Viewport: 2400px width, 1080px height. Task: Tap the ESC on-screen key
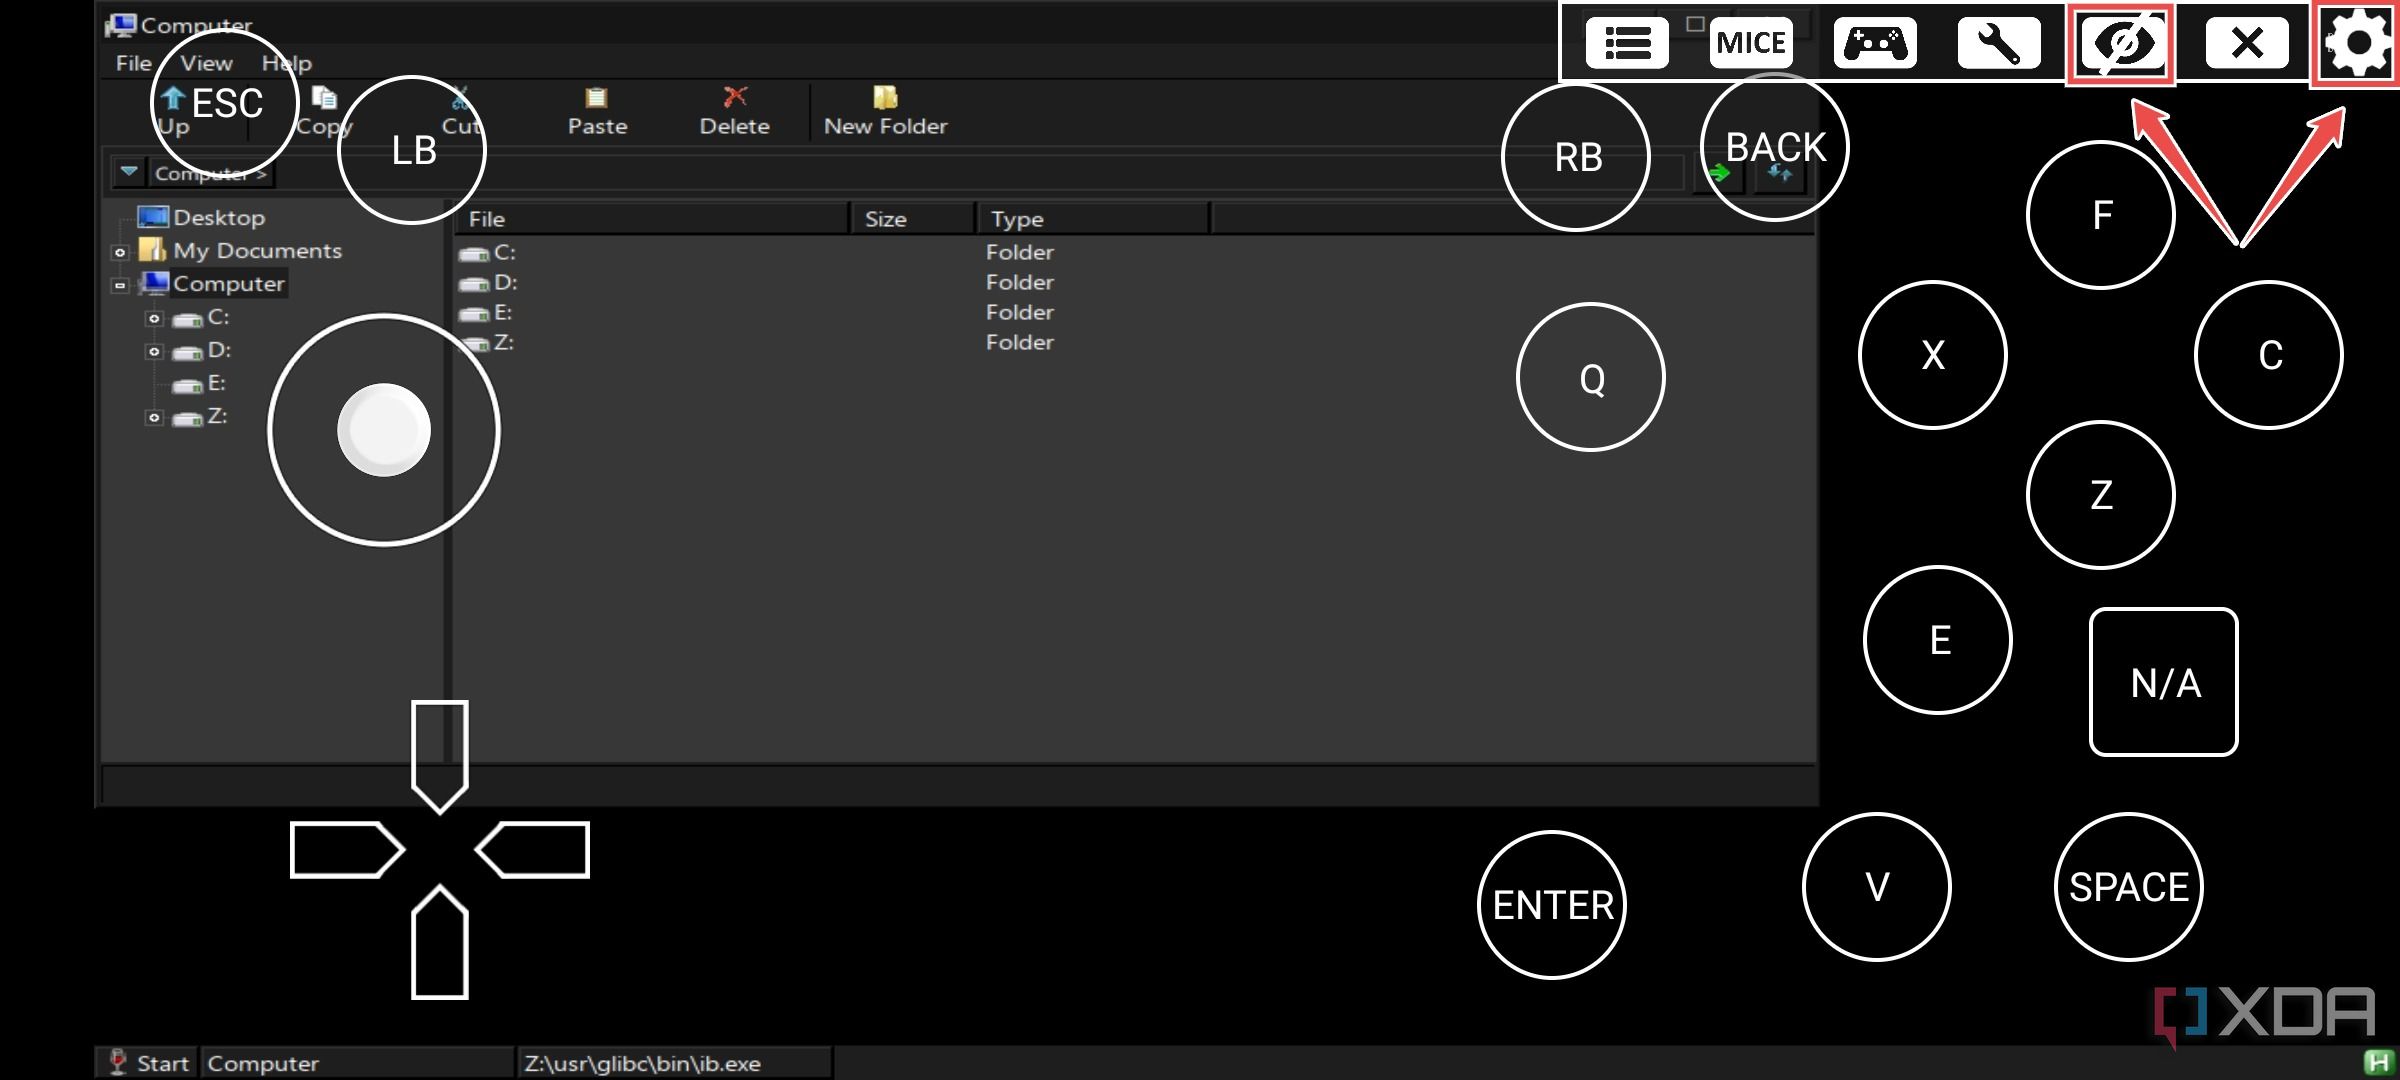pyautogui.click(x=225, y=103)
